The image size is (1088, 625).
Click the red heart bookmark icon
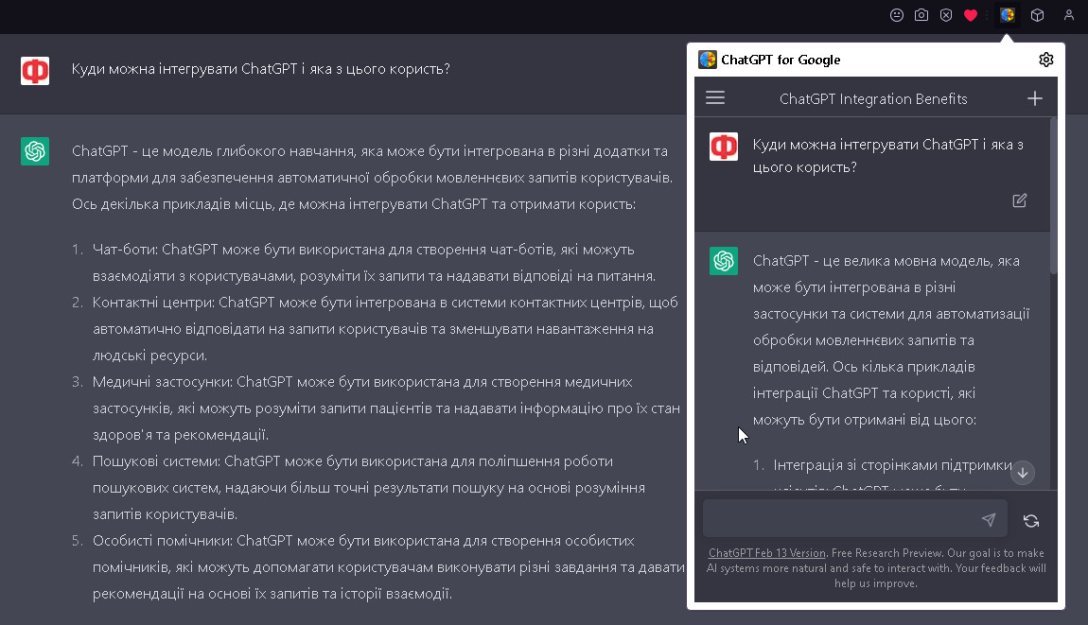(x=970, y=15)
